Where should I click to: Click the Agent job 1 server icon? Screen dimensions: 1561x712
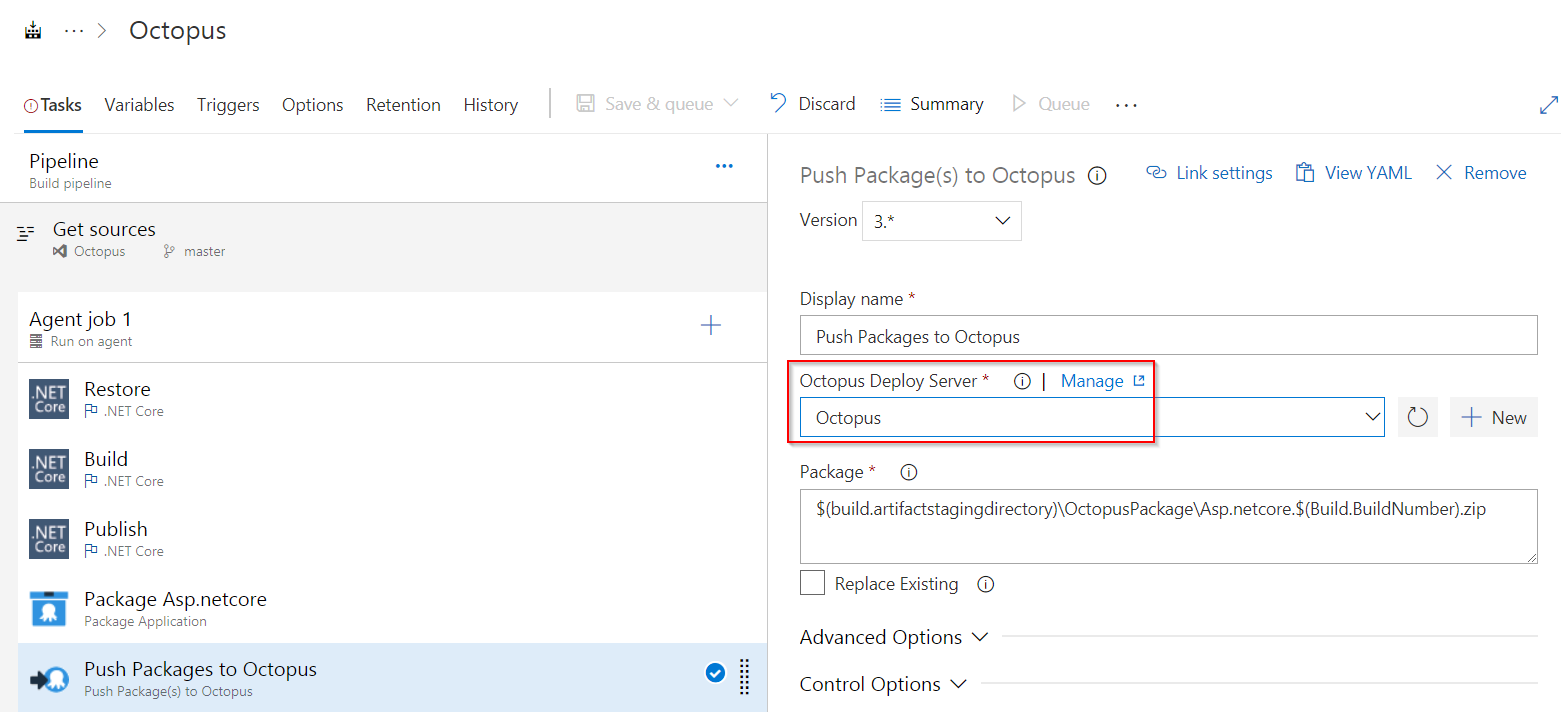(36, 341)
